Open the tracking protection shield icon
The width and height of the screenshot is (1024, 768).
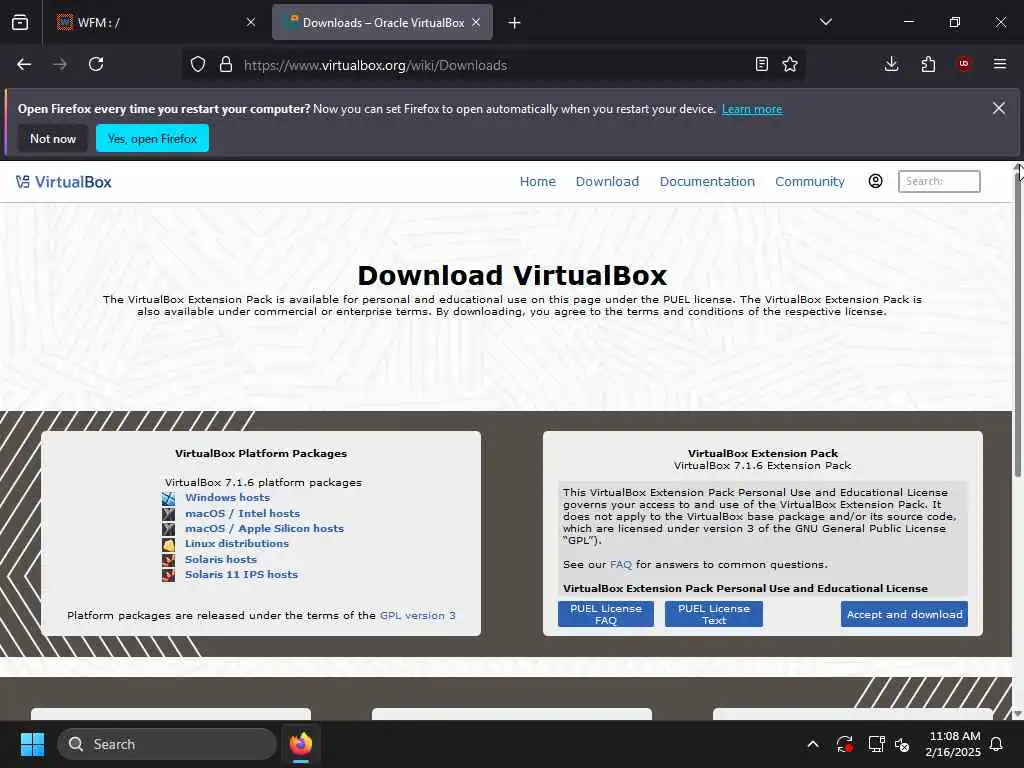click(x=198, y=64)
